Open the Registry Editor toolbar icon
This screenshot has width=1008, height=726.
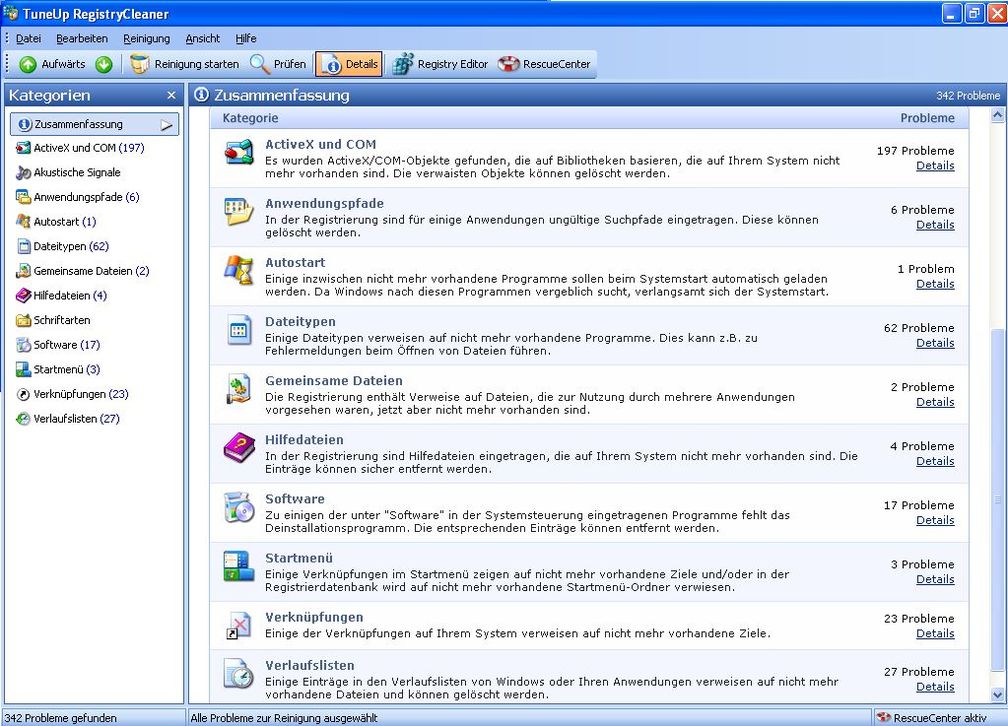pyautogui.click(x=403, y=64)
